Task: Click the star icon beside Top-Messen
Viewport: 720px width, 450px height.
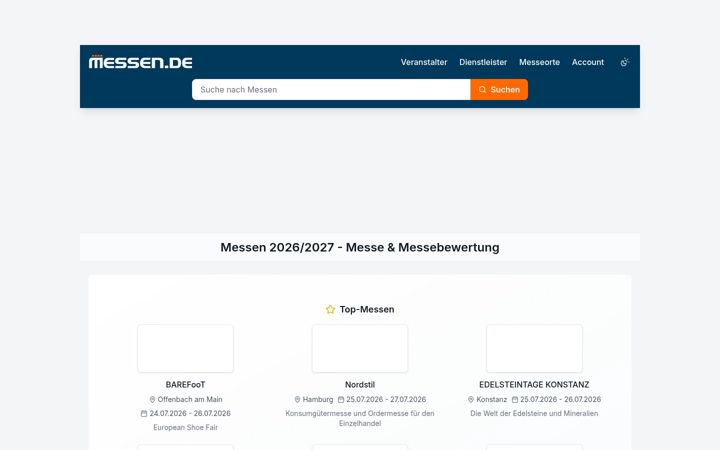Action: pyautogui.click(x=330, y=309)
